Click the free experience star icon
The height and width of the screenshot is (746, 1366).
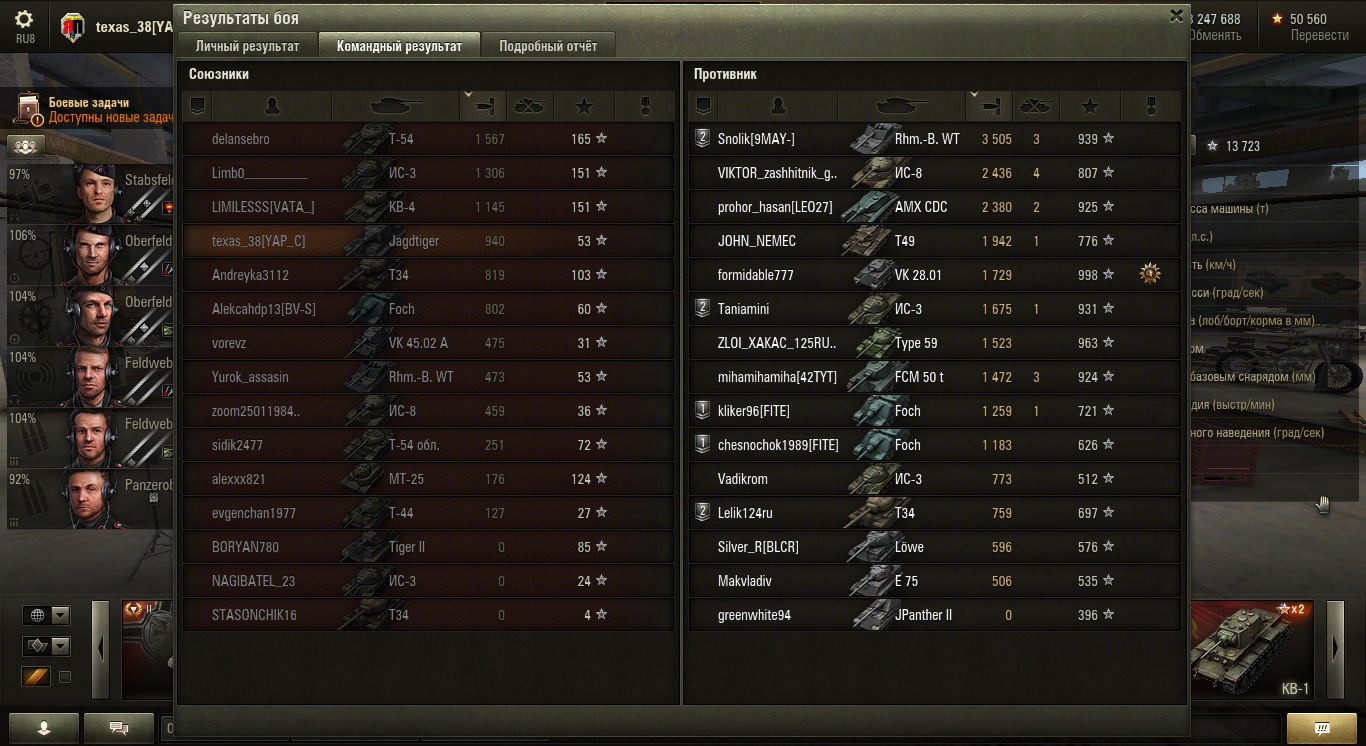click(1213, 146)
